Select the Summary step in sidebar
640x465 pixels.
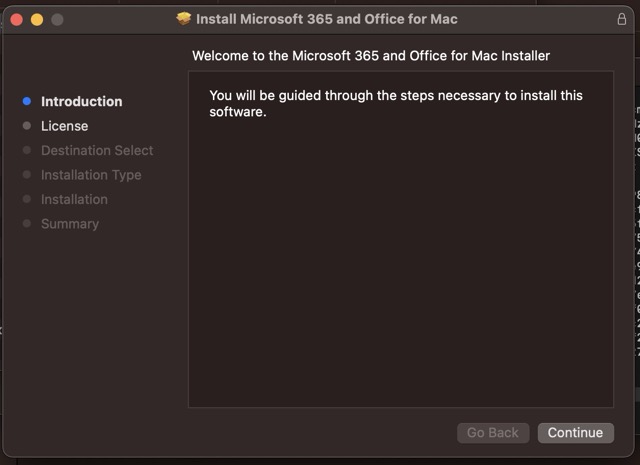click(70, 224)
